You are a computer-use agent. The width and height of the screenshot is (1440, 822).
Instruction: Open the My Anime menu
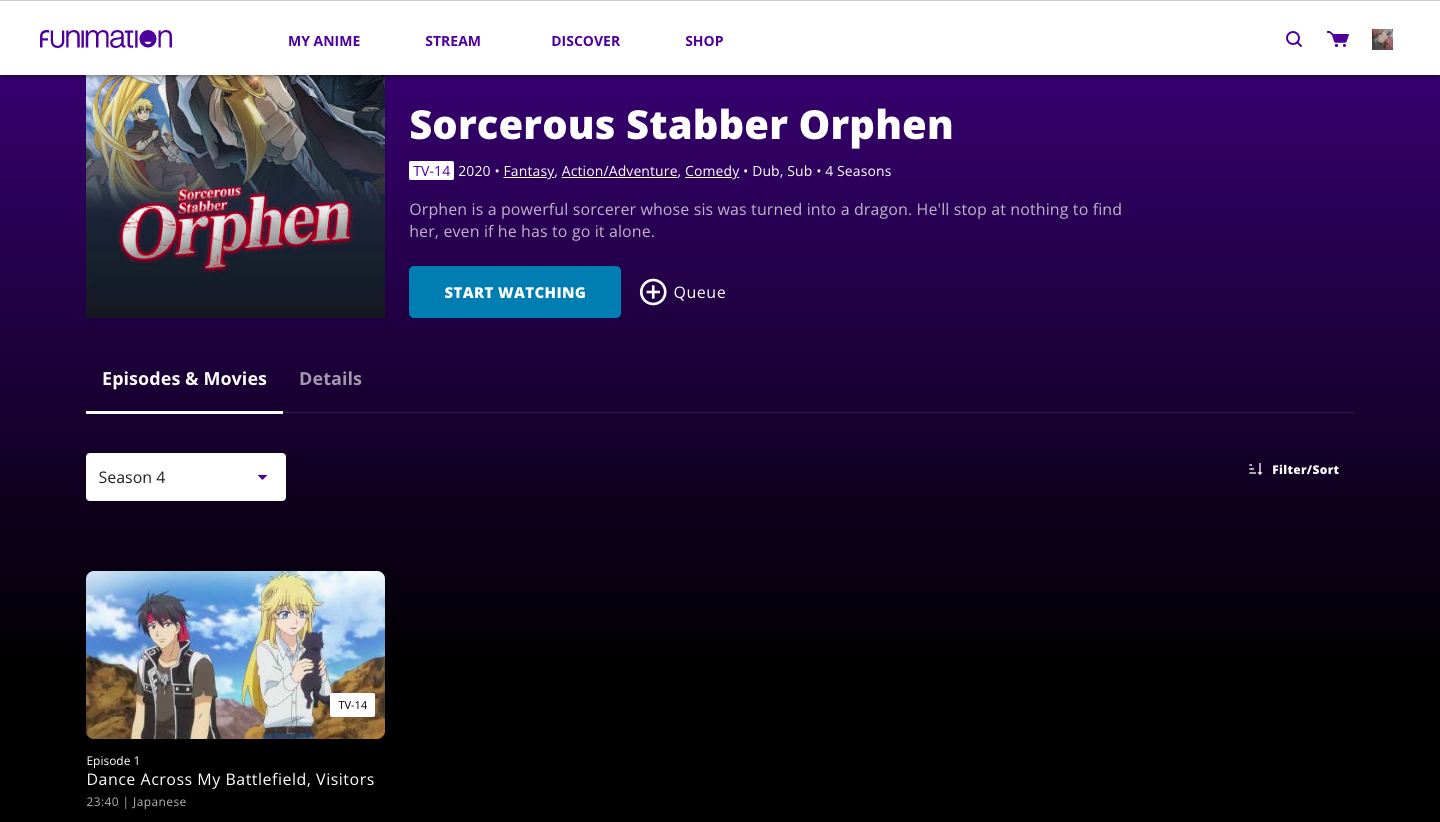[x=324, y=41]
